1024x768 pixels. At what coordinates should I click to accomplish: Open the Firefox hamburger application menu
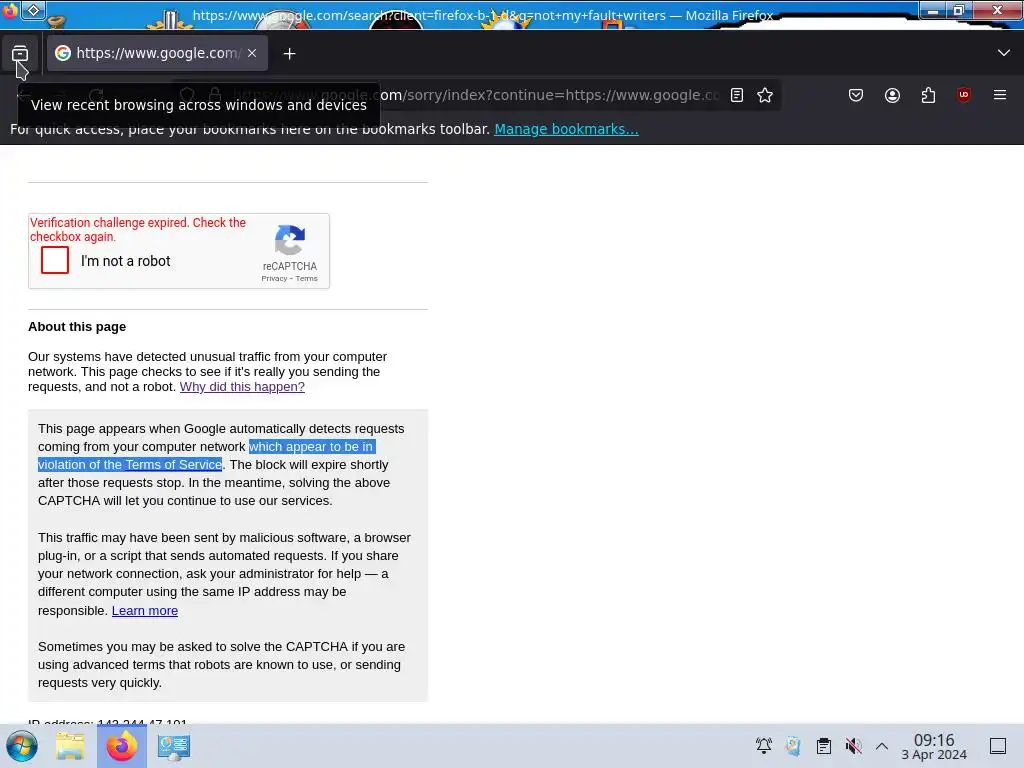[x=999, y=95]
